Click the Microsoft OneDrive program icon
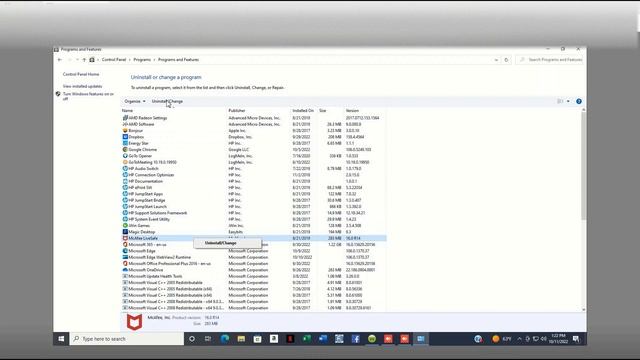This screenshot has width=640, height=360. (125, 269)
